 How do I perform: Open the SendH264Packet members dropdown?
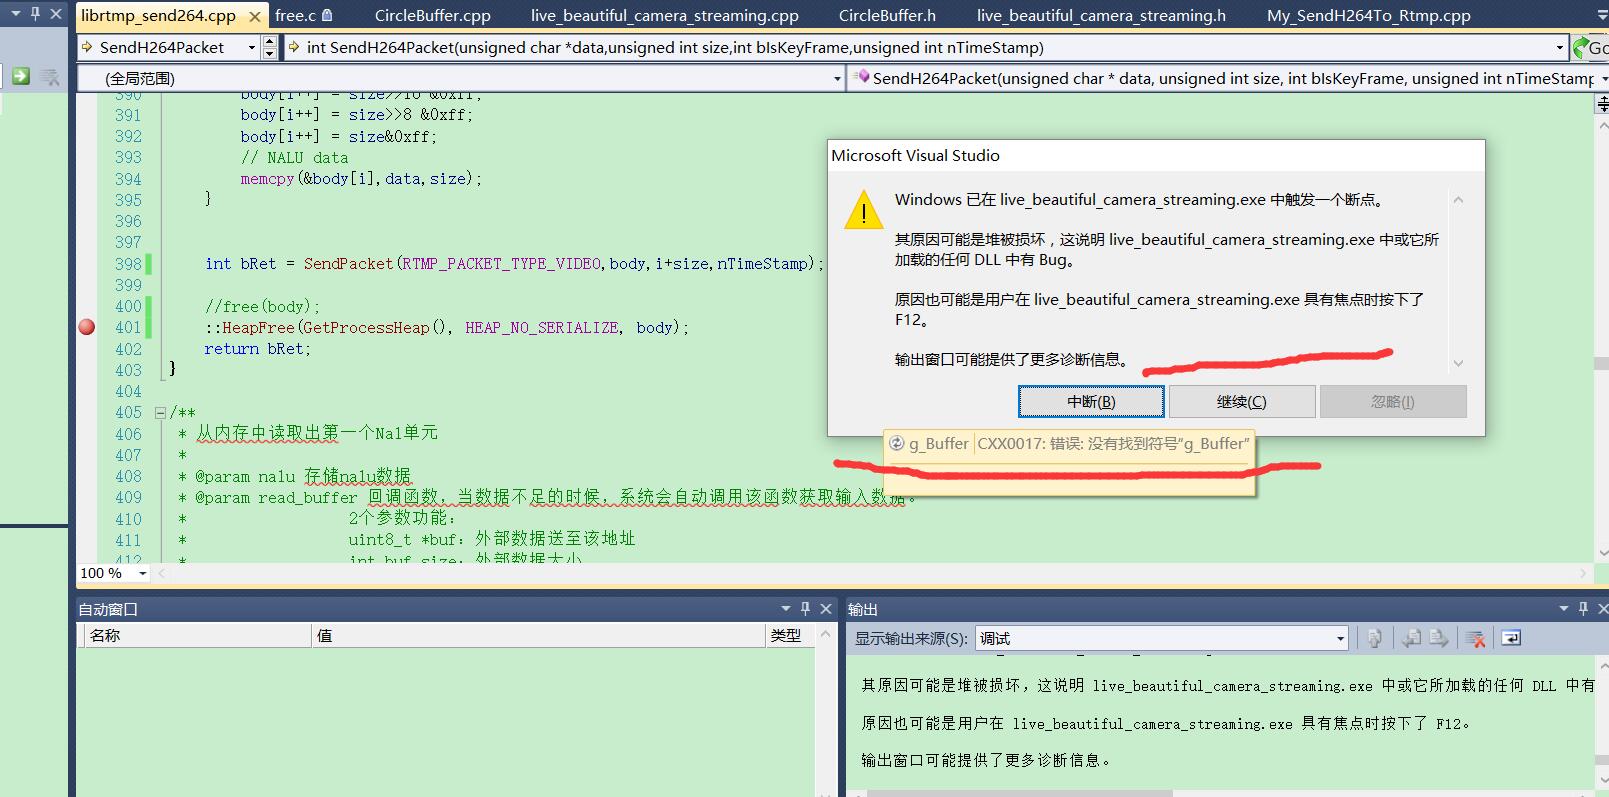pos(1604,78)
